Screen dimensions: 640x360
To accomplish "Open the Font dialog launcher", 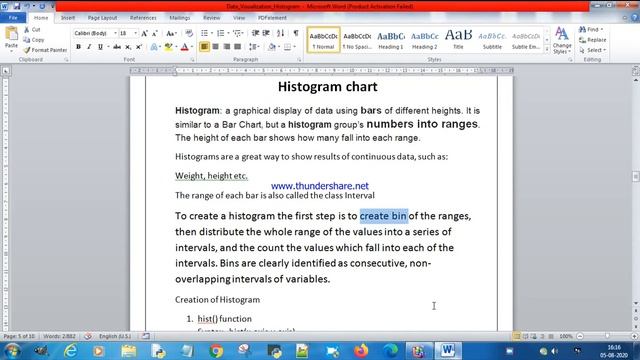I will [x=192, y=60].
